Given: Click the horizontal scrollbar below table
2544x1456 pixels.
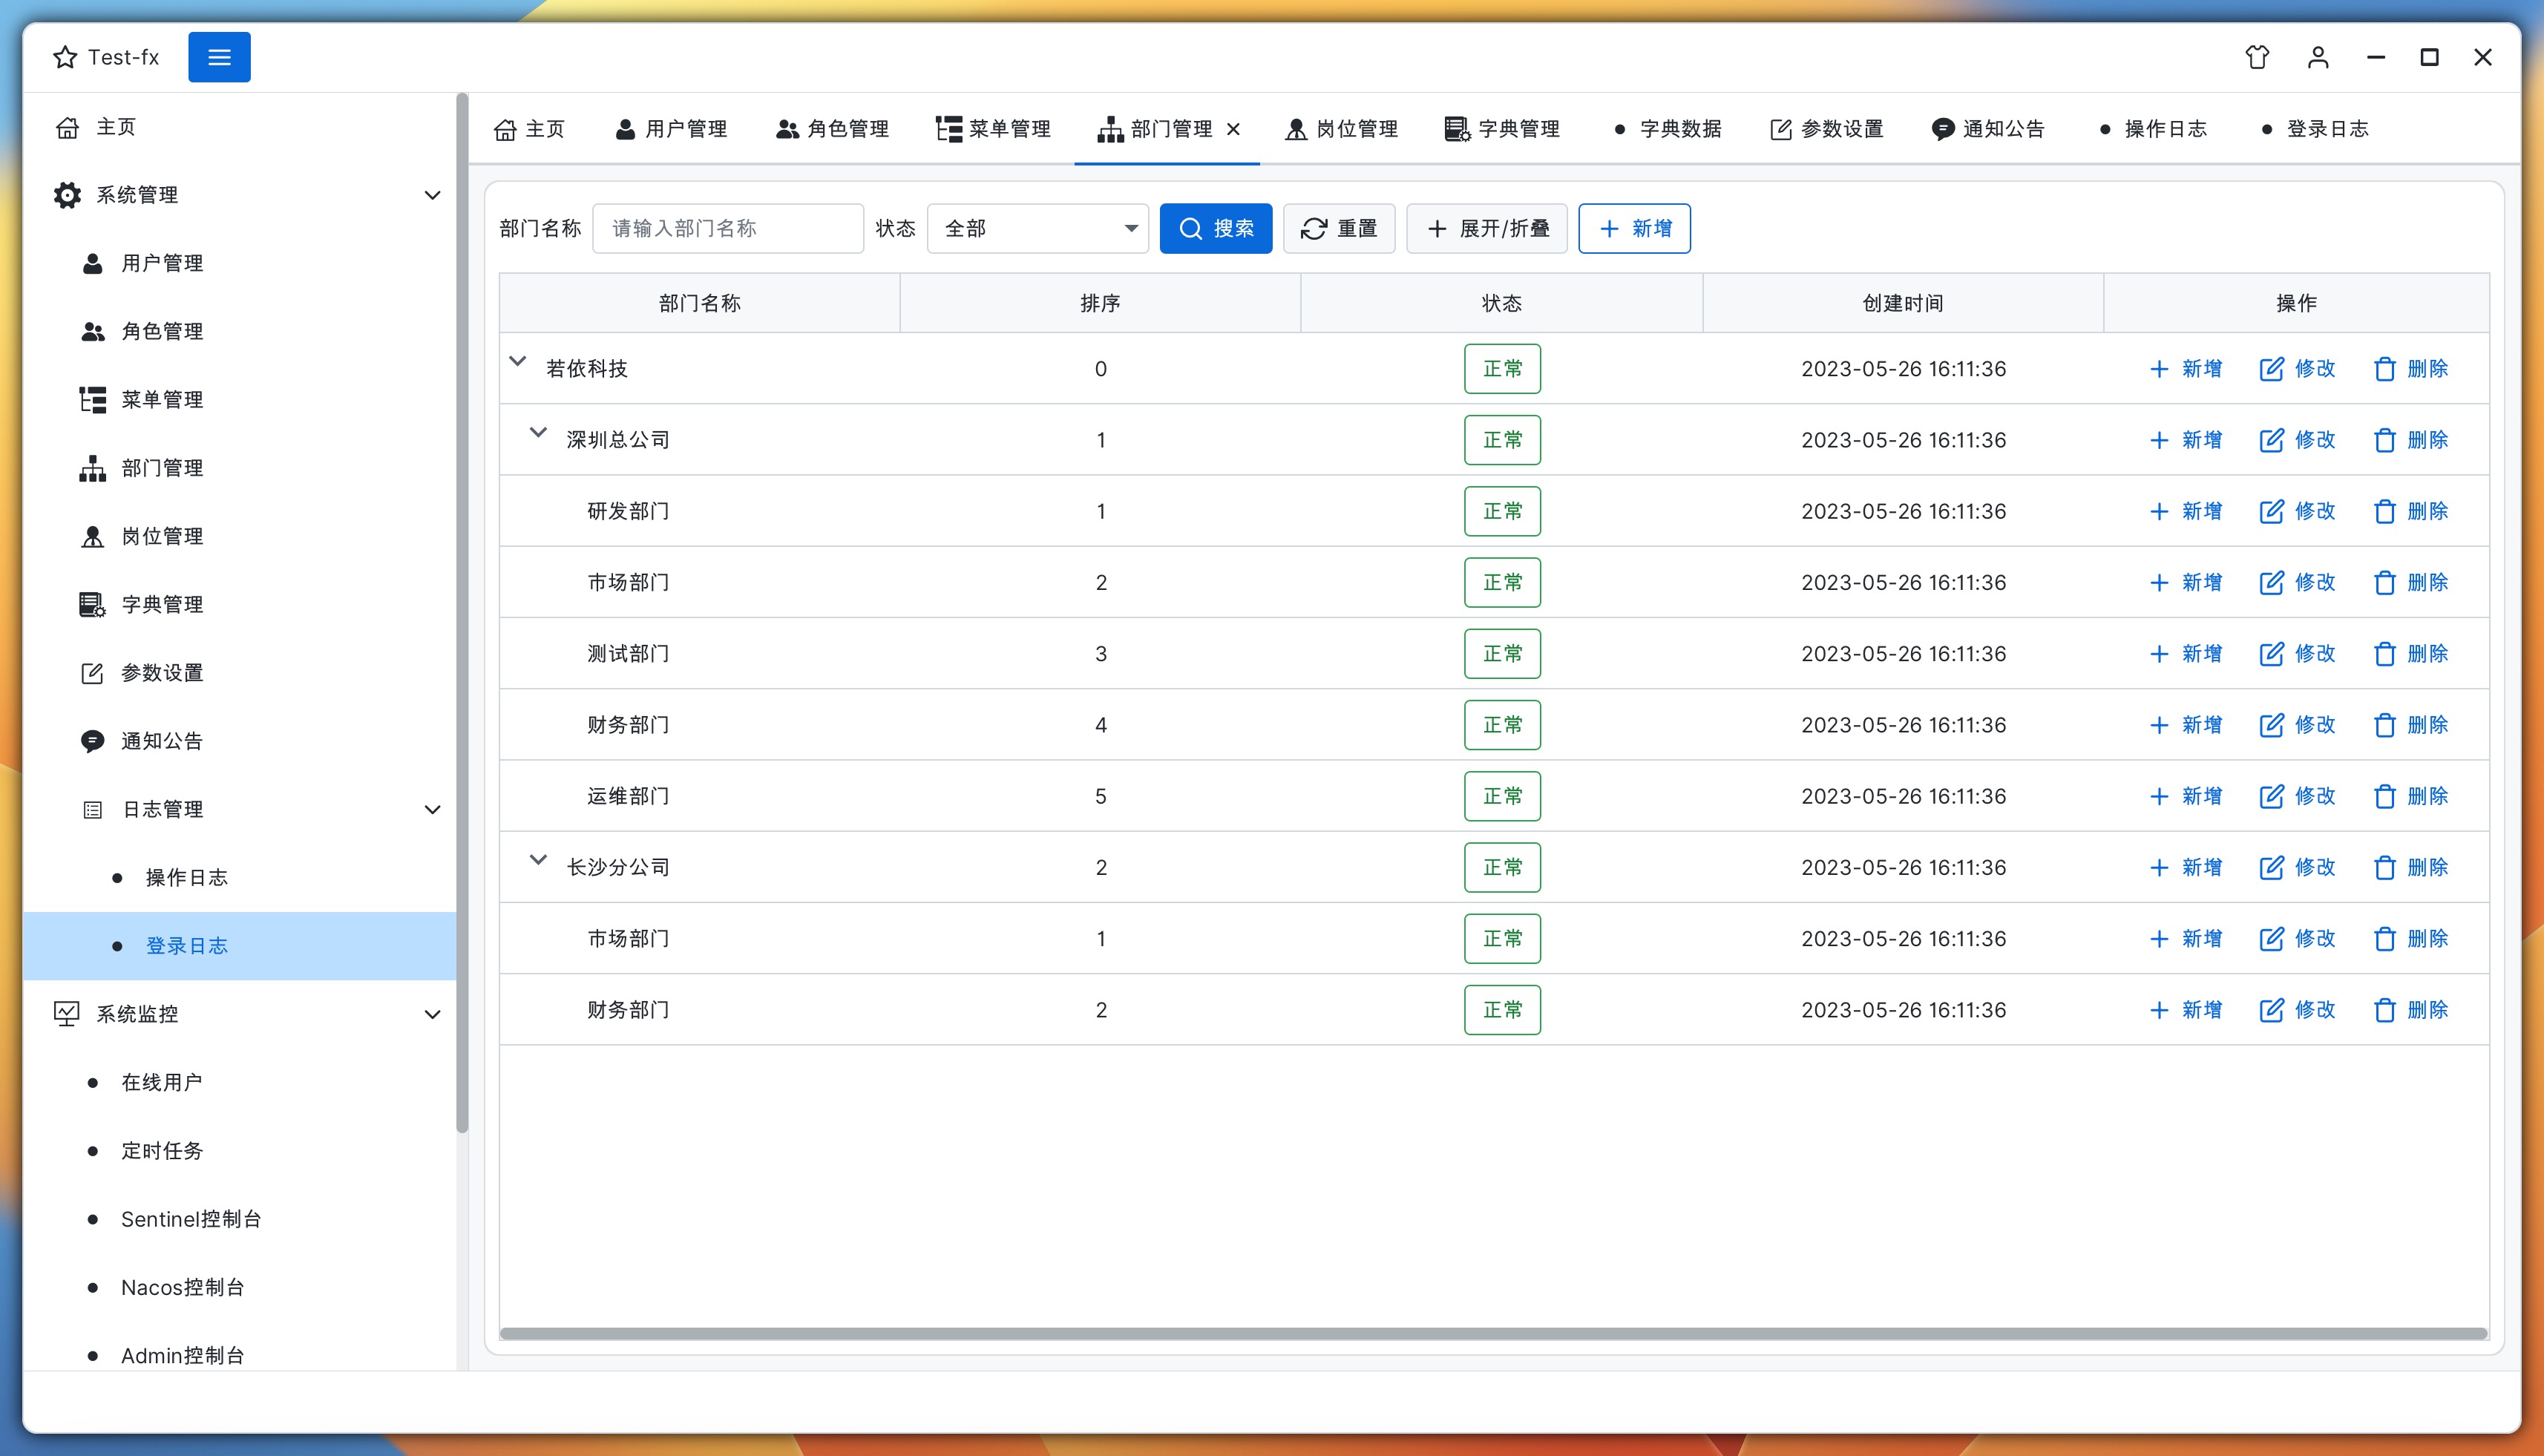Looking at the screenshot, I should [1492, 1333].
